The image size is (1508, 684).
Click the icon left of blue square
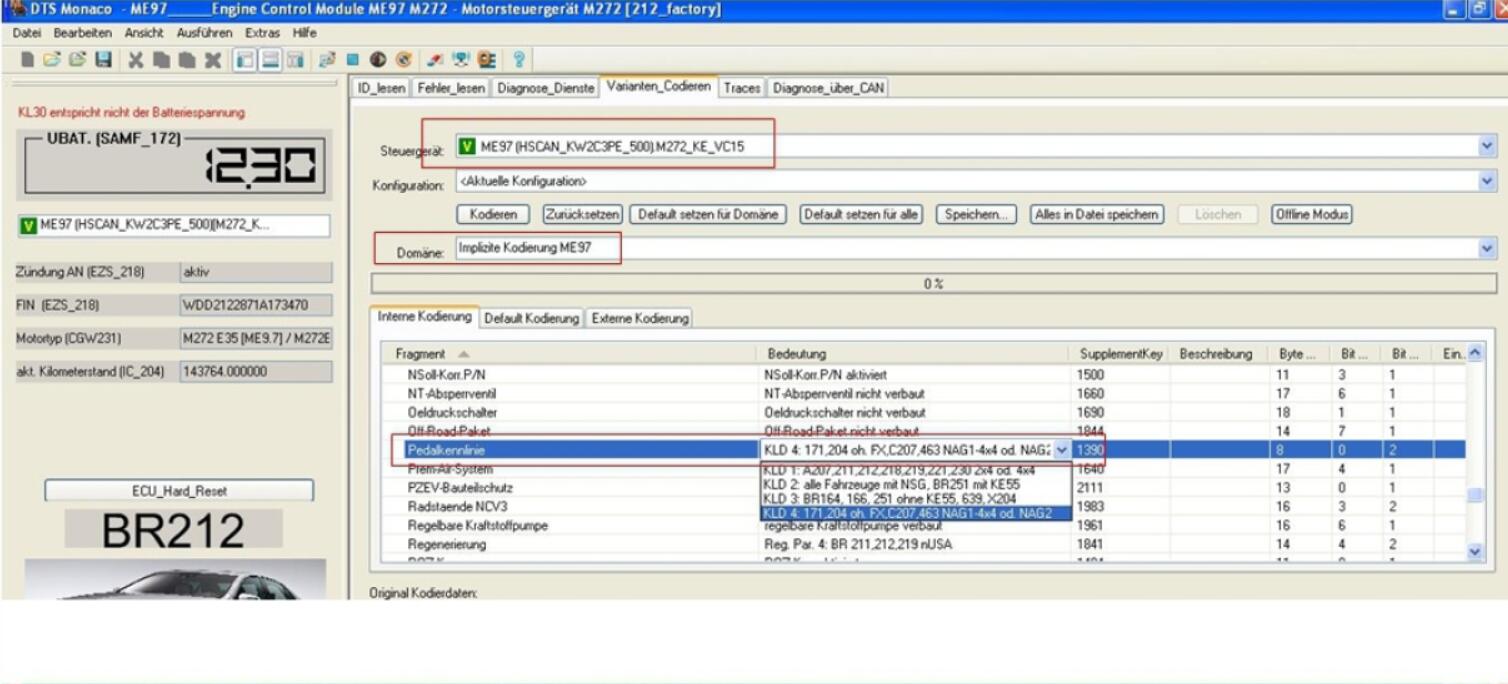[328, 60]
